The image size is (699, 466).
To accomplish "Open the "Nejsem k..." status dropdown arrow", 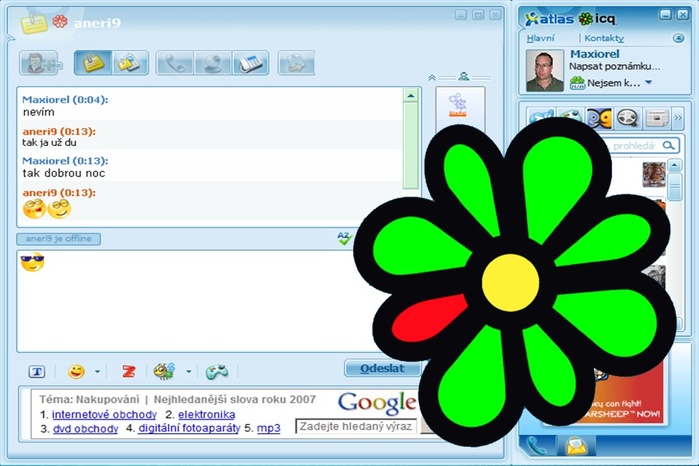I will tap(649, 82).
